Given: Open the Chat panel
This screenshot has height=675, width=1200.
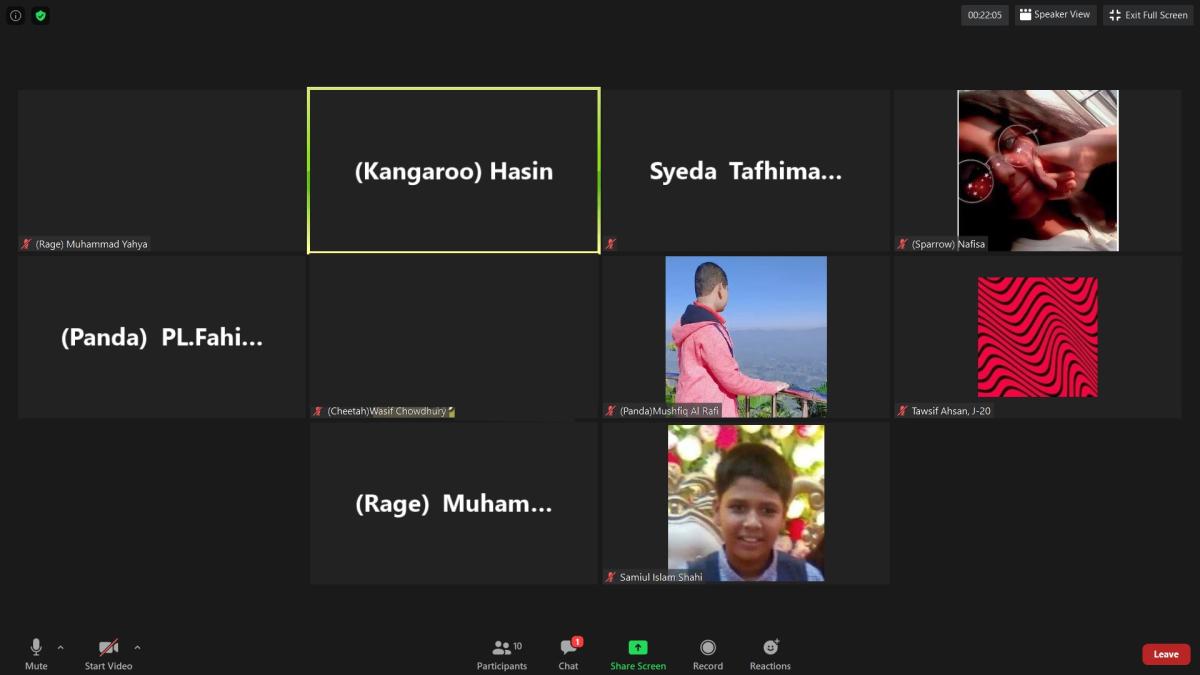Looking at the screenshot, I should click(x=568, y=654).
